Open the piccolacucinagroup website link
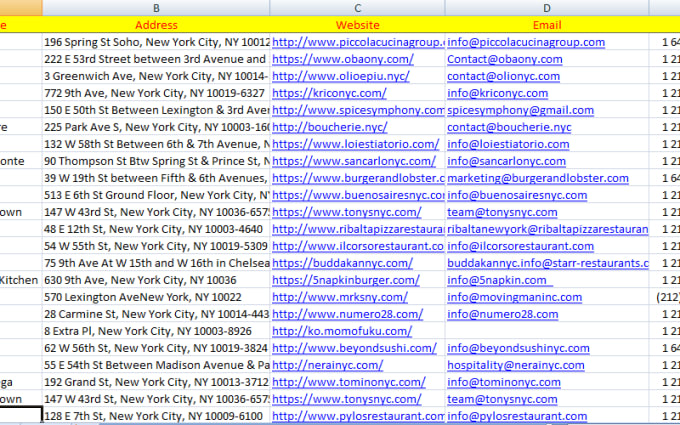The height and width of the screenshot is (425, 680). click(x=358, y=42)
